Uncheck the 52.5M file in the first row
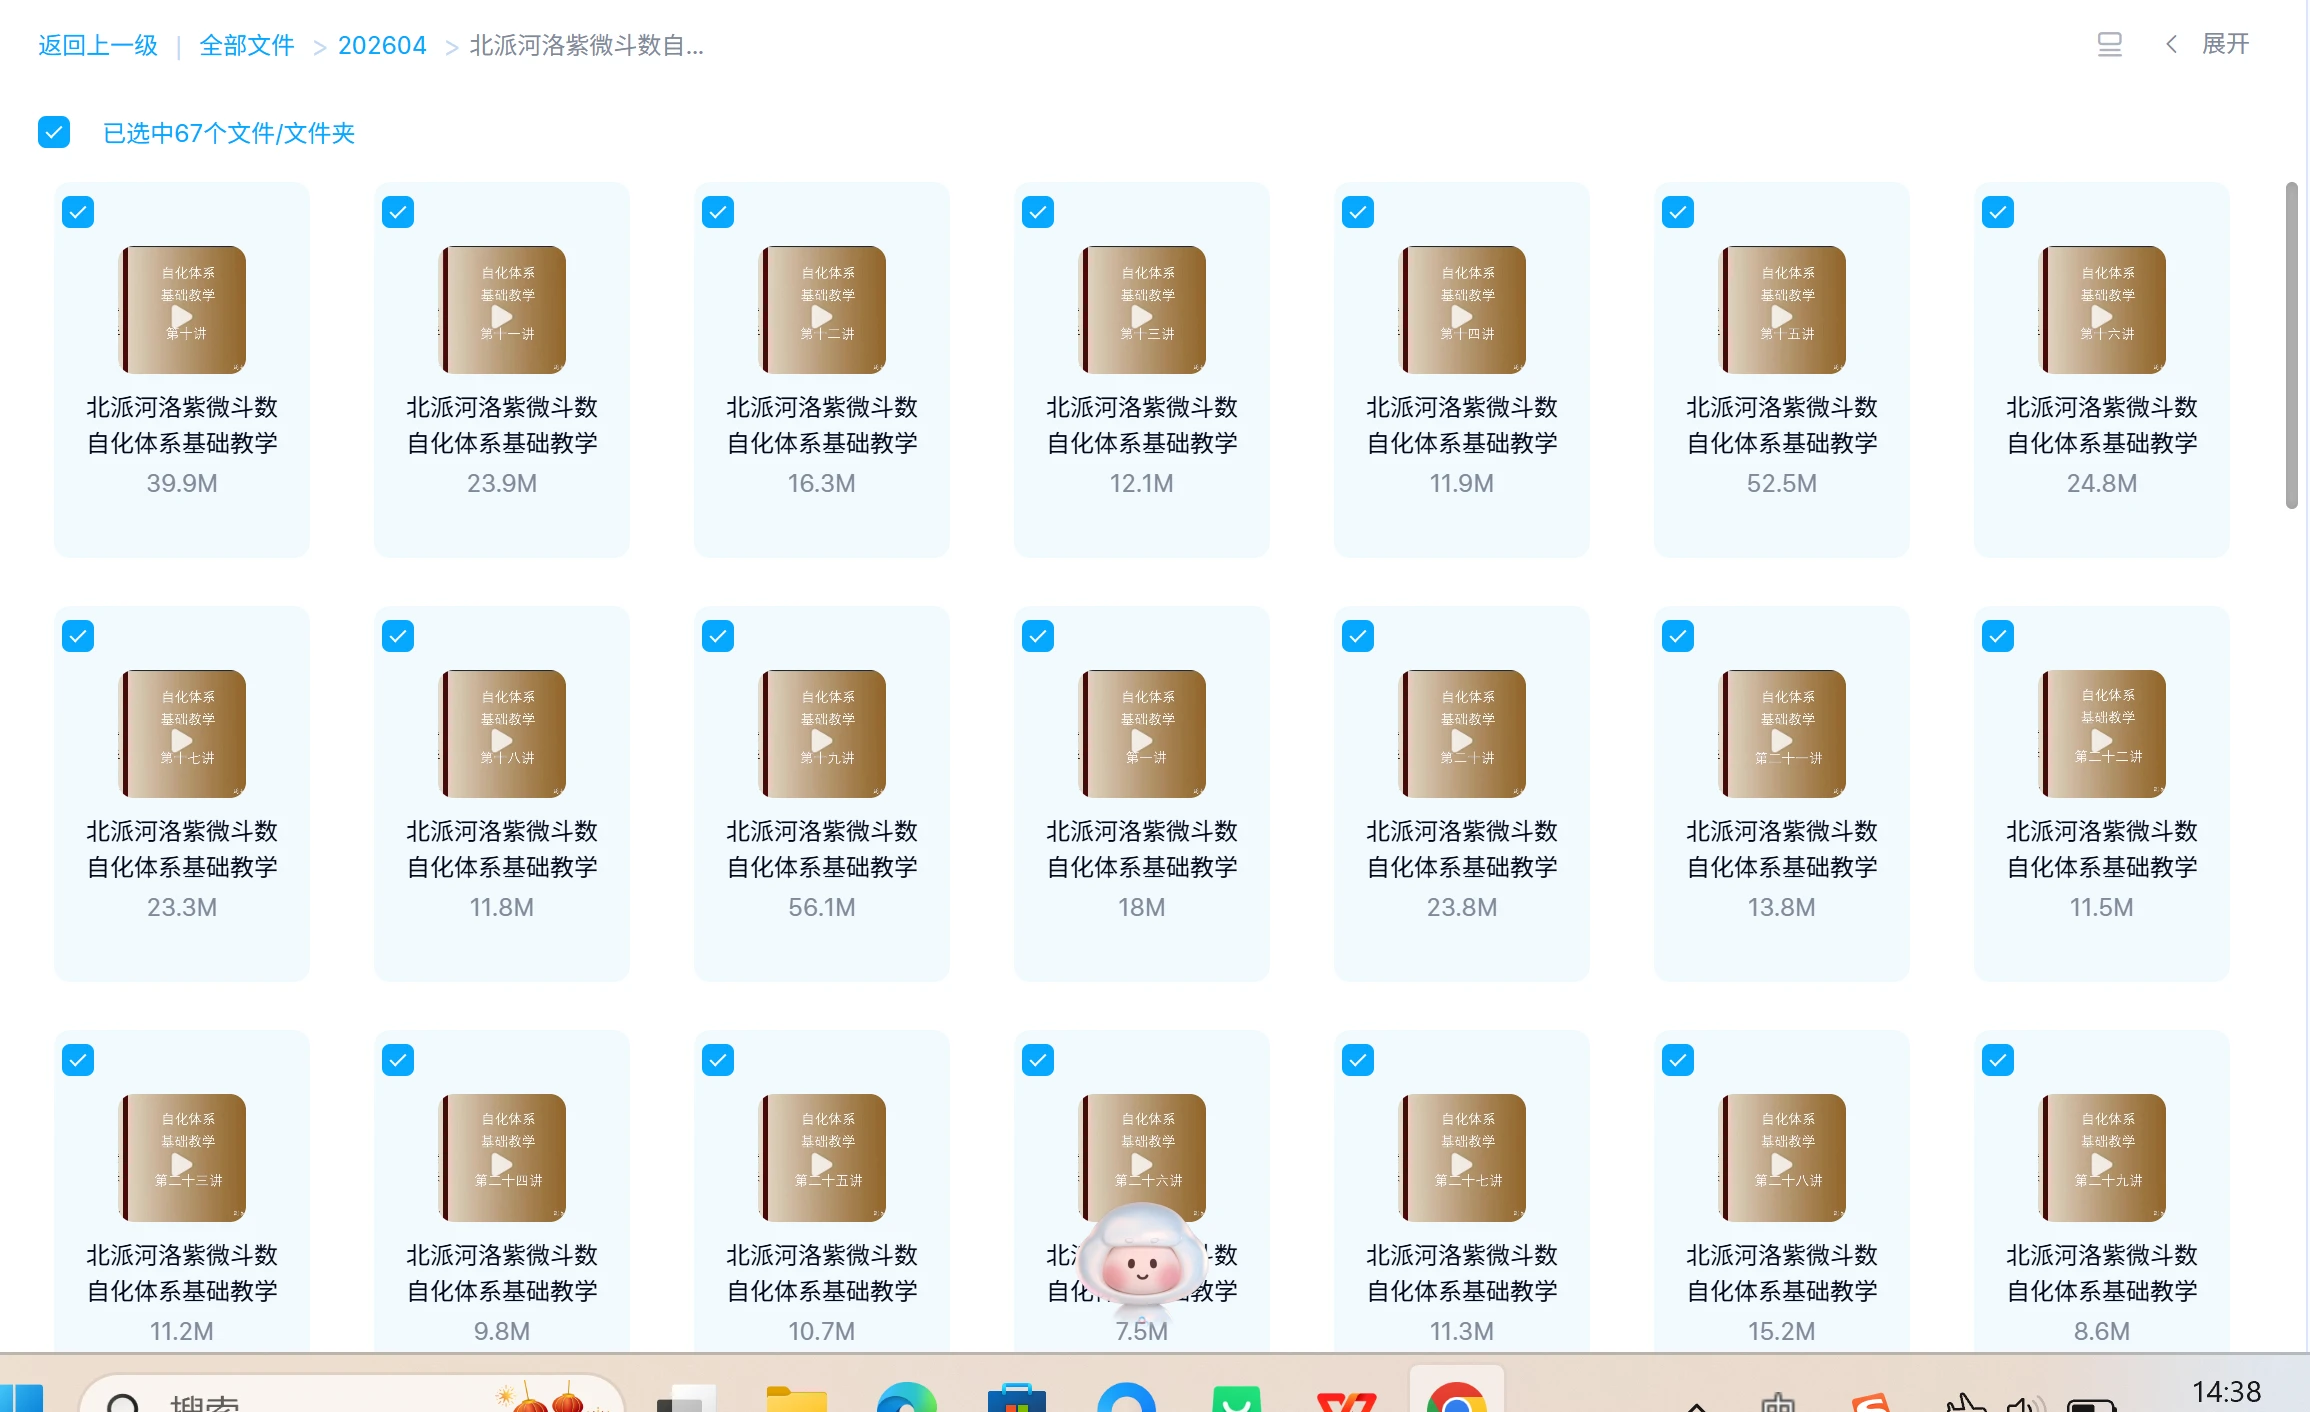 click(1677, 212)
